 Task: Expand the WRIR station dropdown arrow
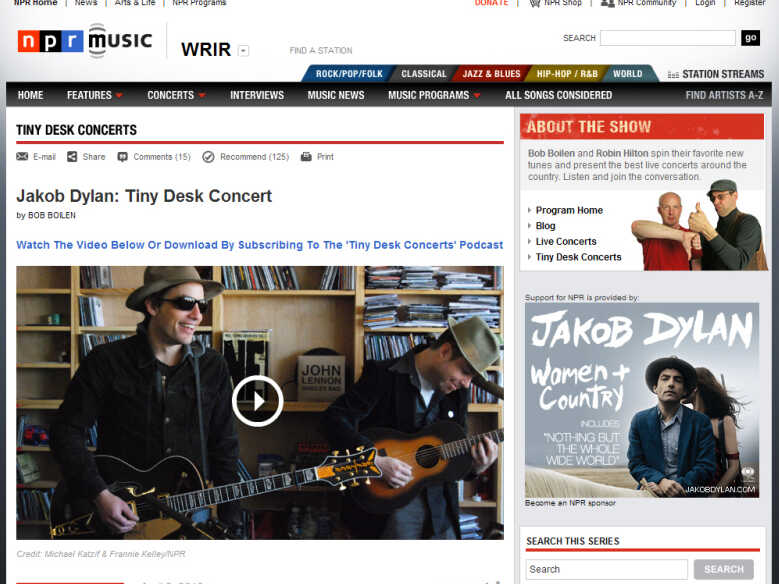[243, 51]
